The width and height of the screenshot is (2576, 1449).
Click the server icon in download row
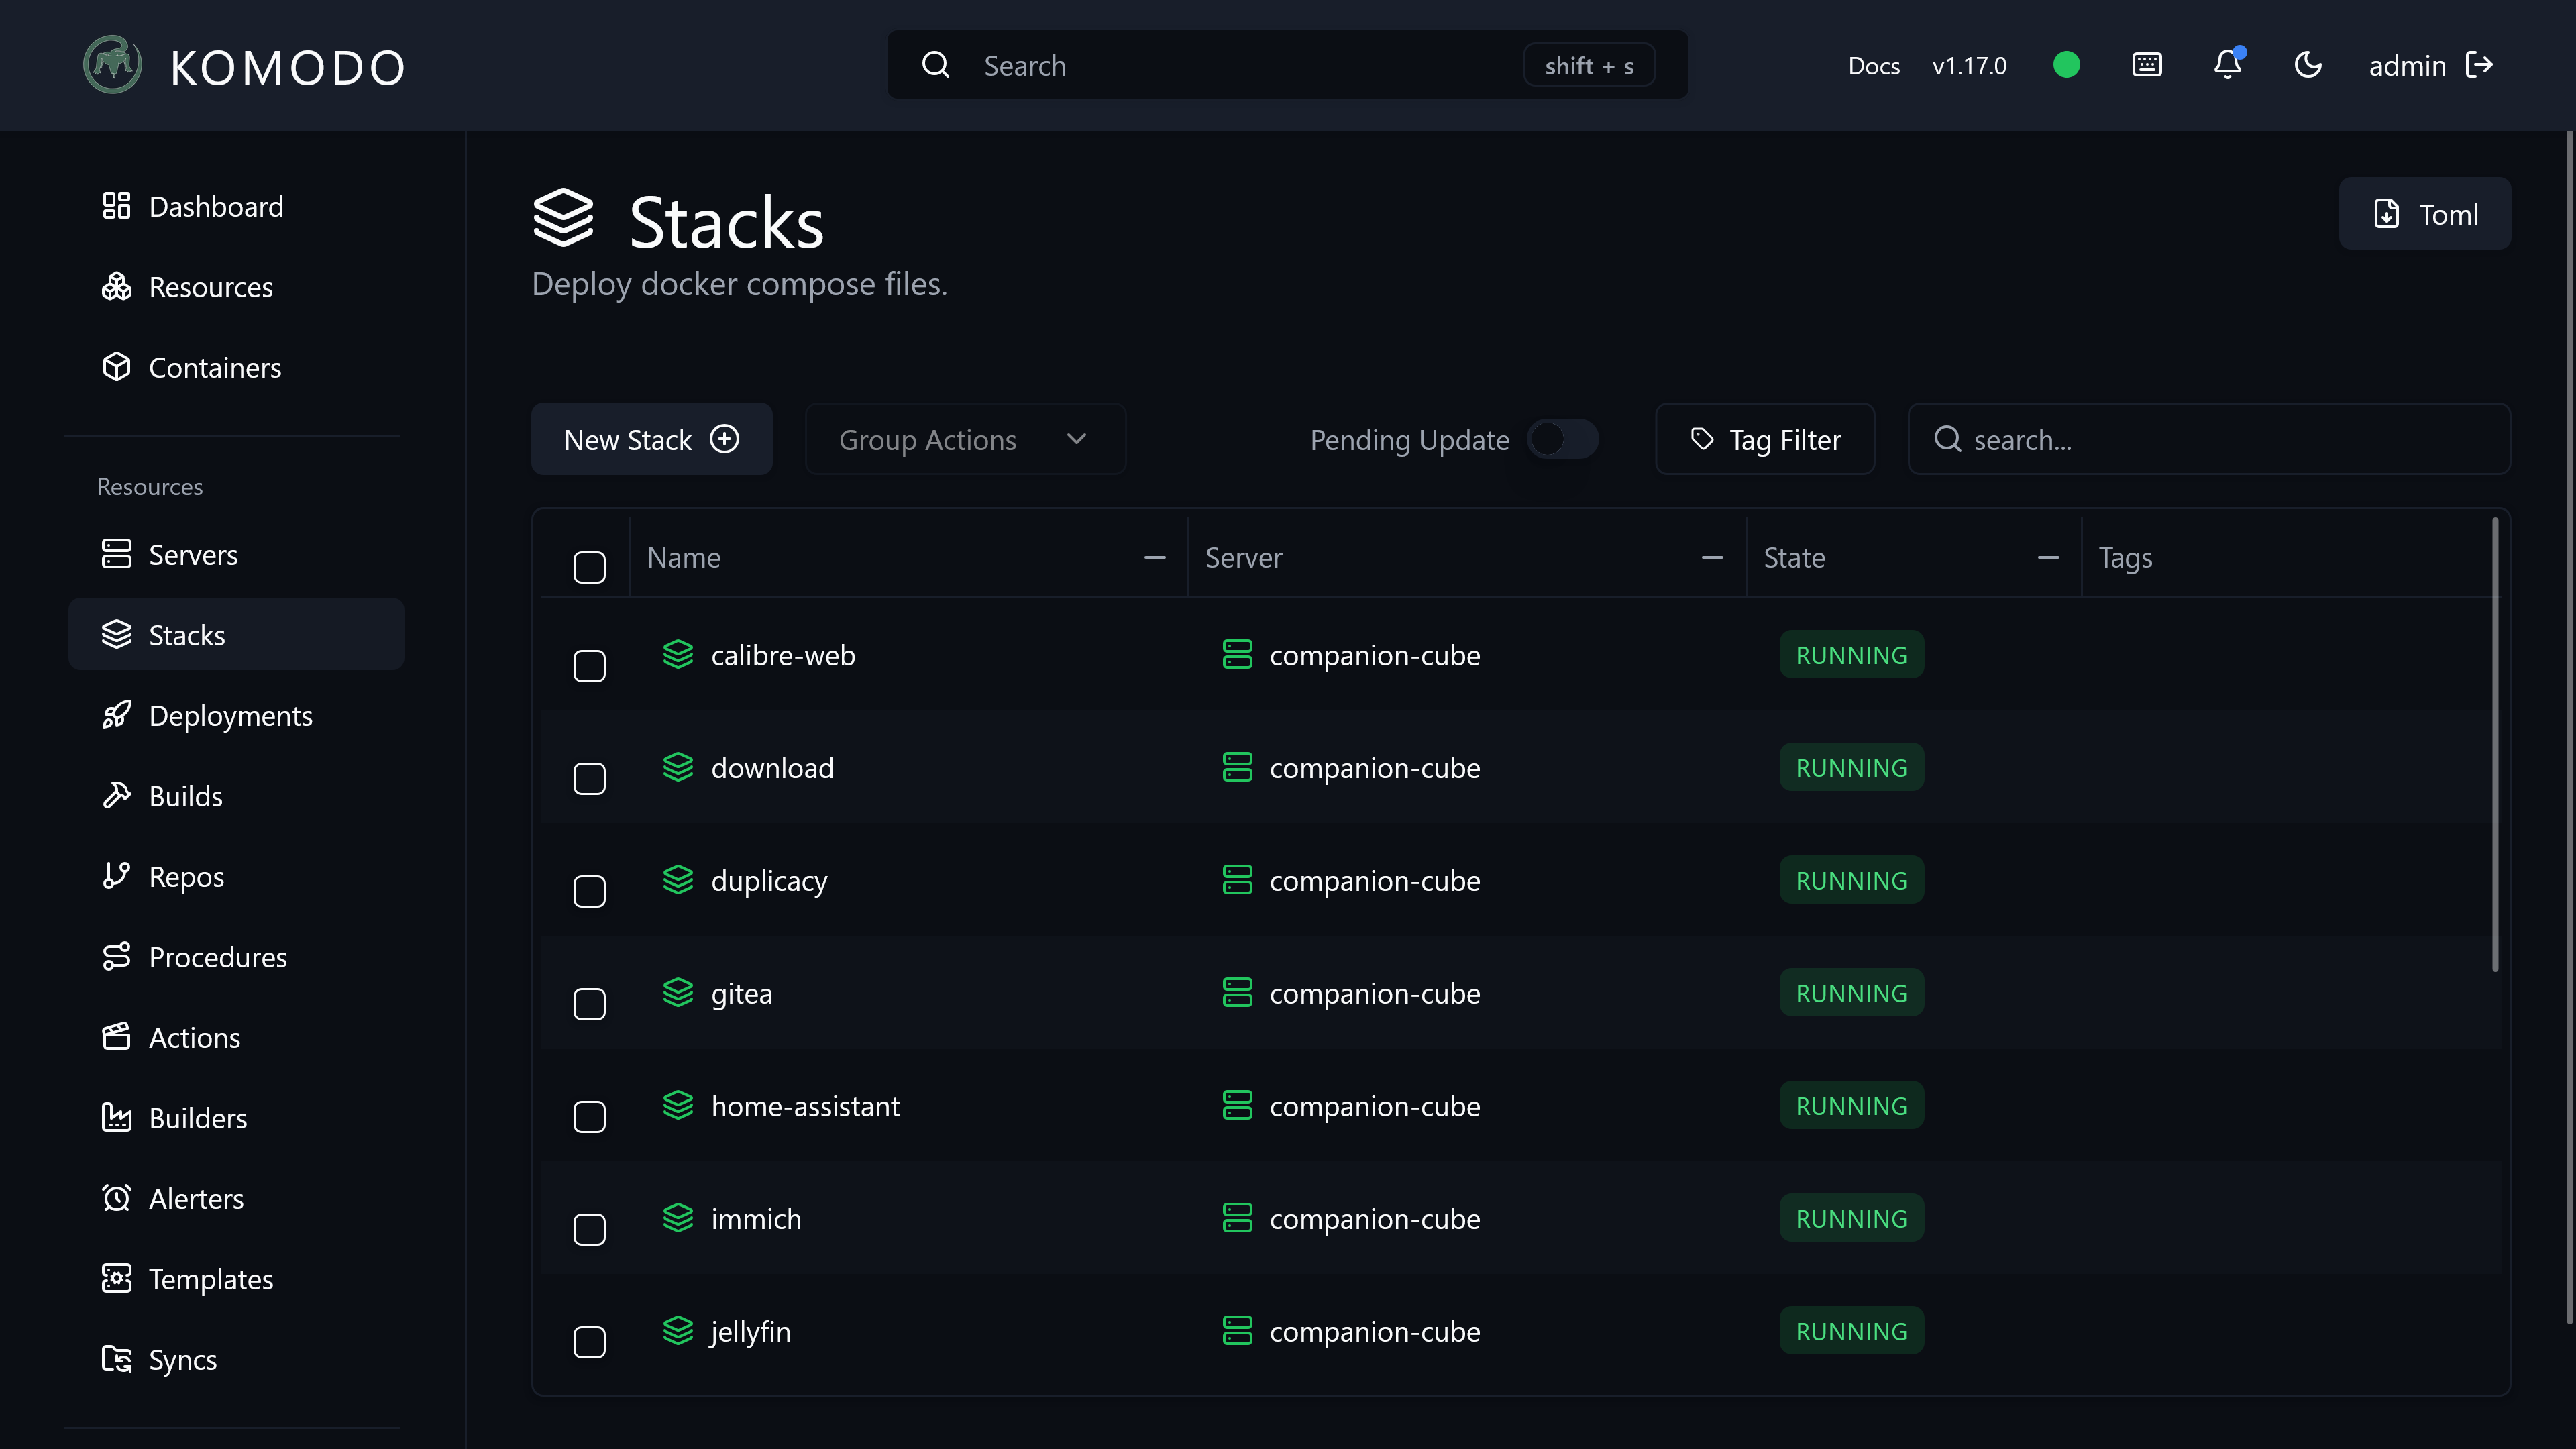coord(1237,767)
